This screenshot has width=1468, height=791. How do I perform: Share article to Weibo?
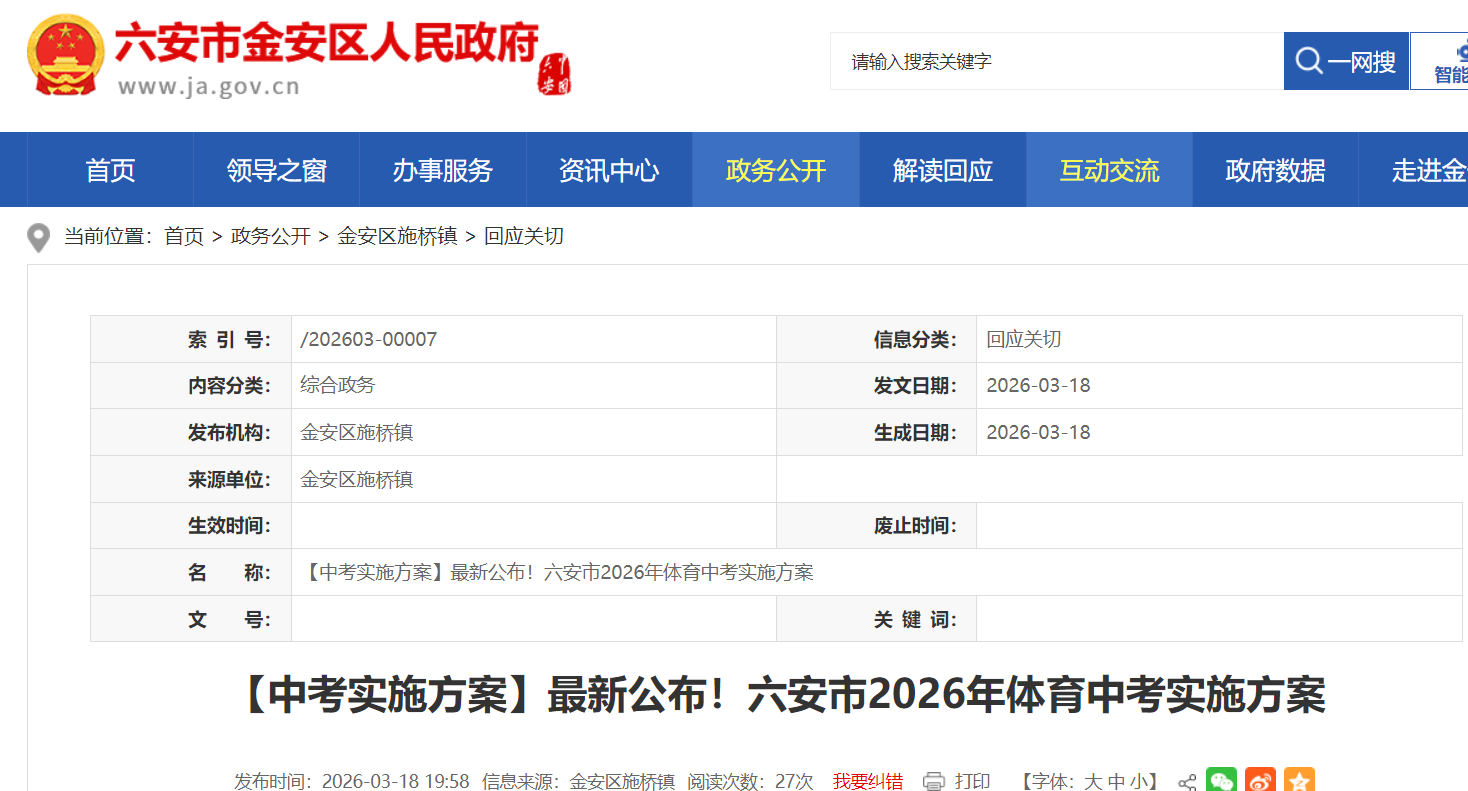point(1260,780)
